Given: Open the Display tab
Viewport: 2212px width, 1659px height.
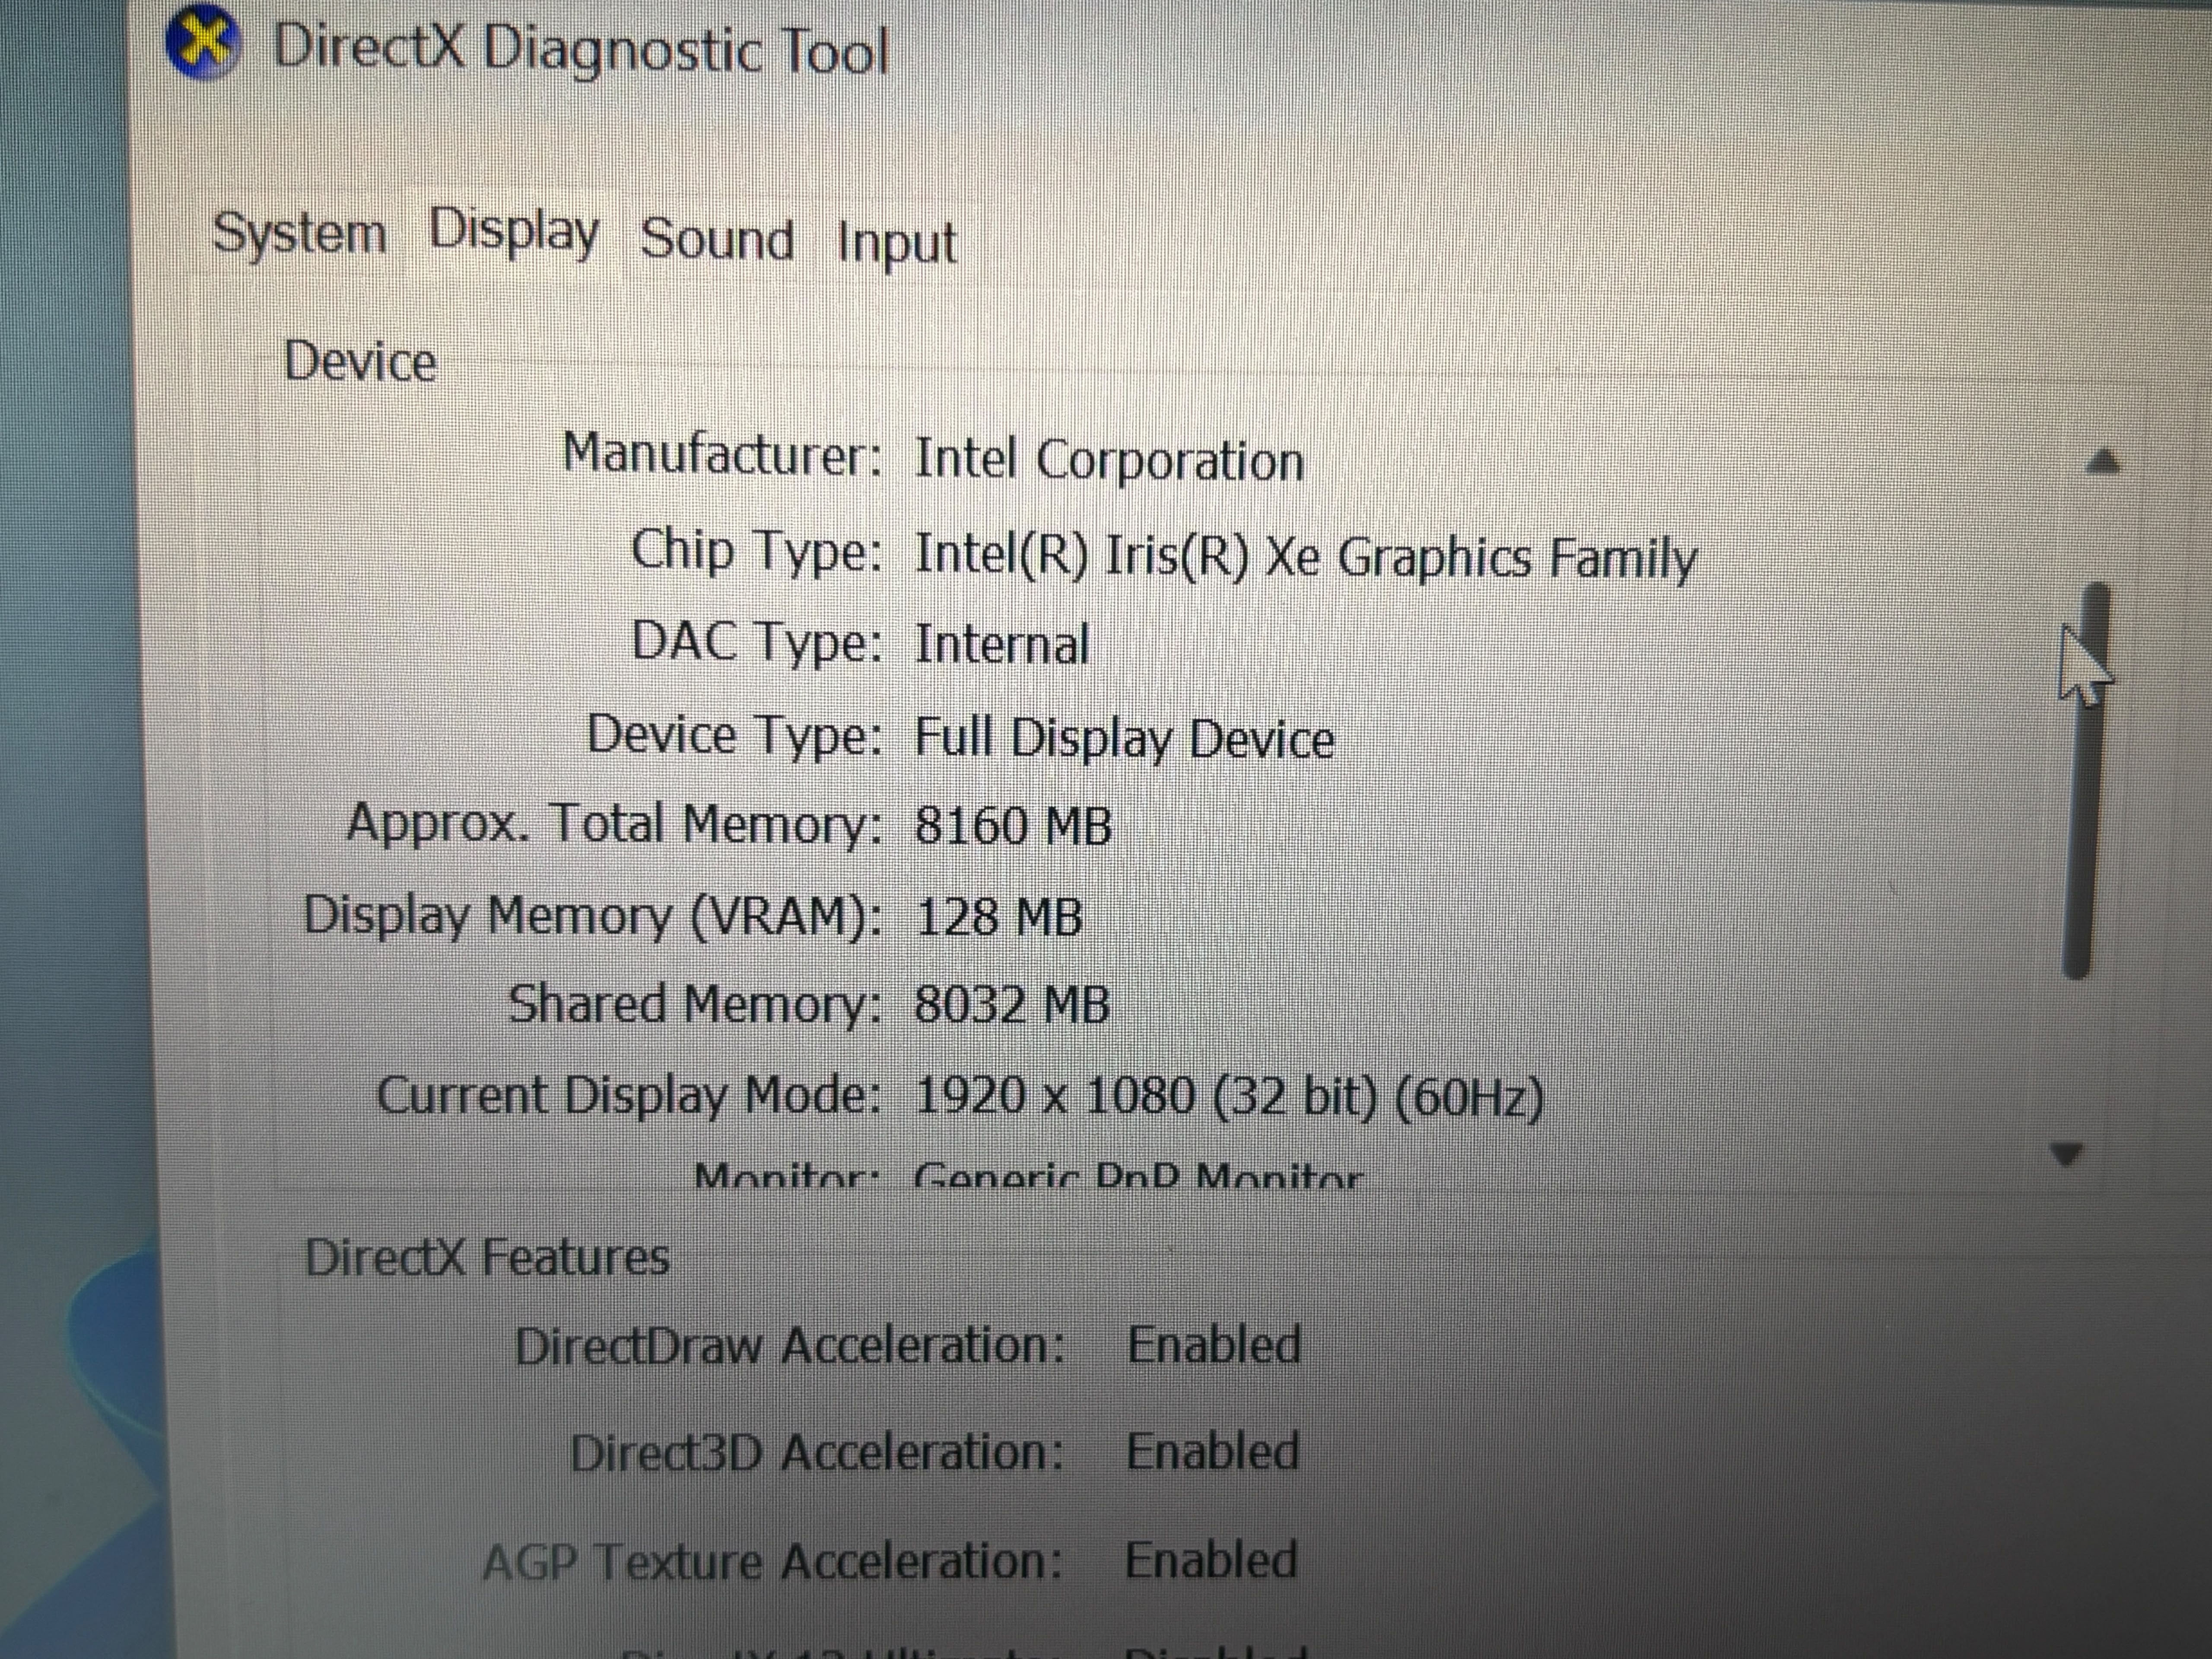Looking at the screenshot, I should pos(514,232).
